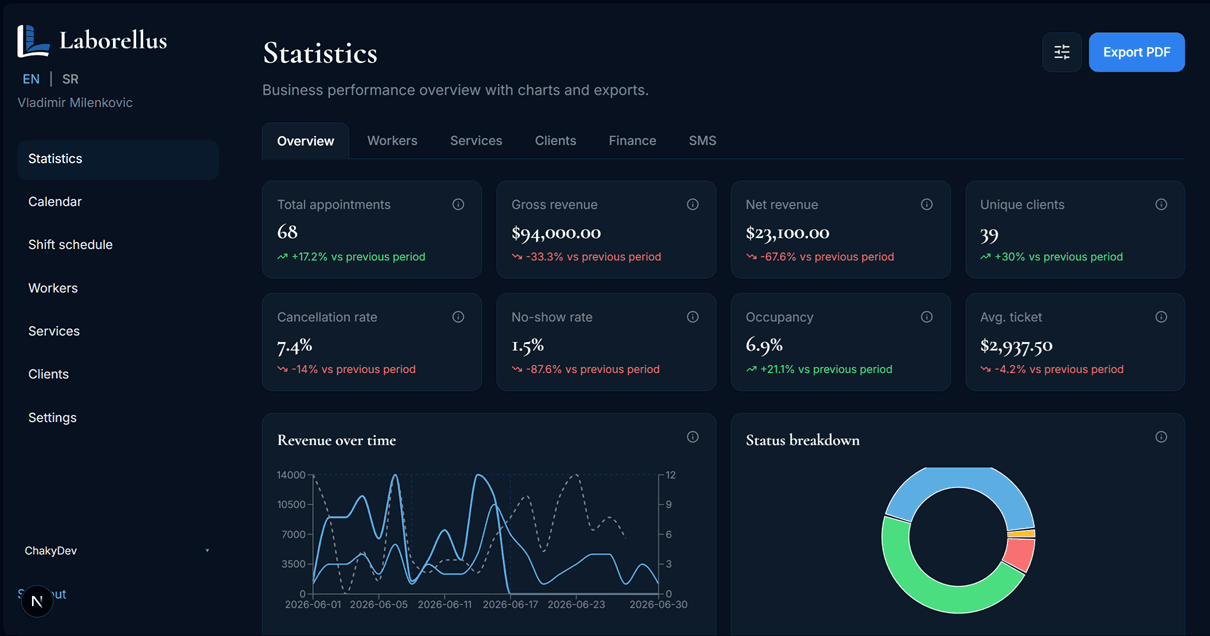The width and height of the screenshot is (1210, 636).
Task: Click +21.1% vs previous period text
Action: click(826, 370)
